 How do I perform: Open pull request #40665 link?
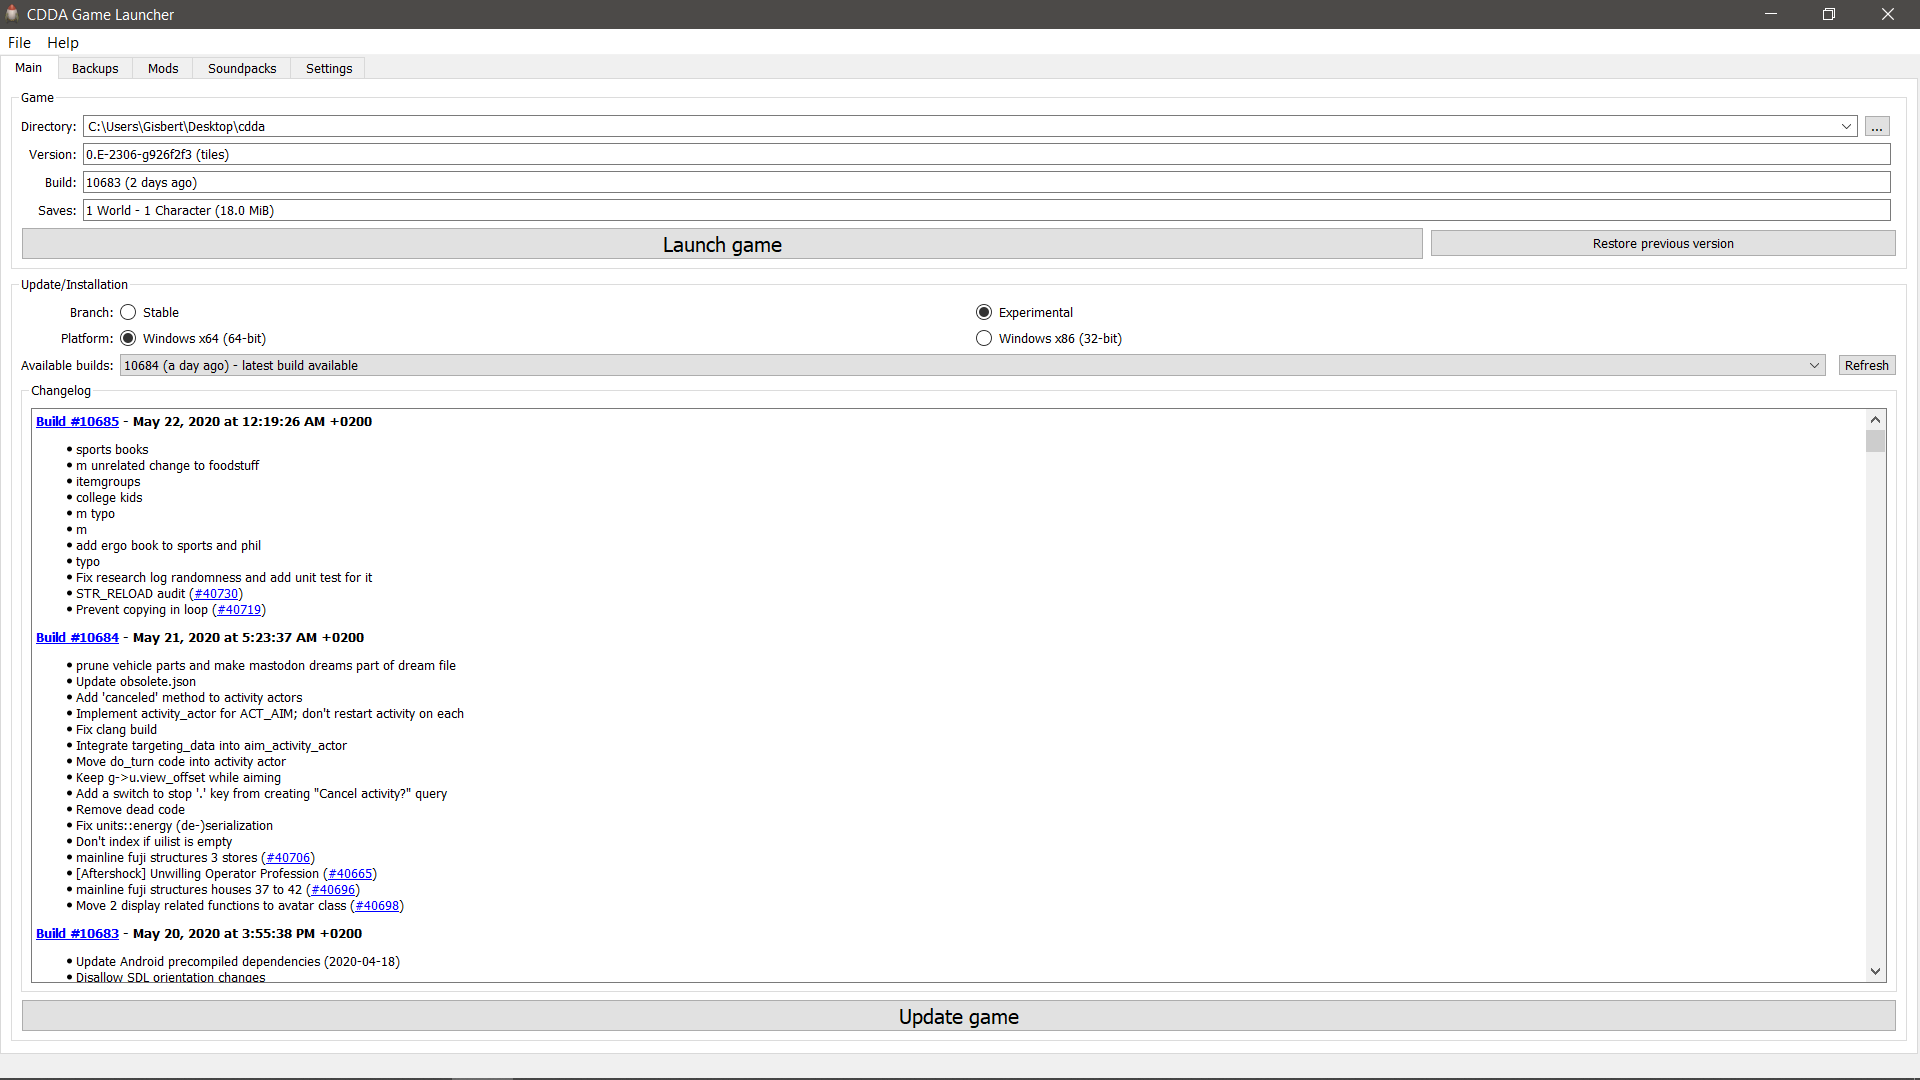(350, 874)
